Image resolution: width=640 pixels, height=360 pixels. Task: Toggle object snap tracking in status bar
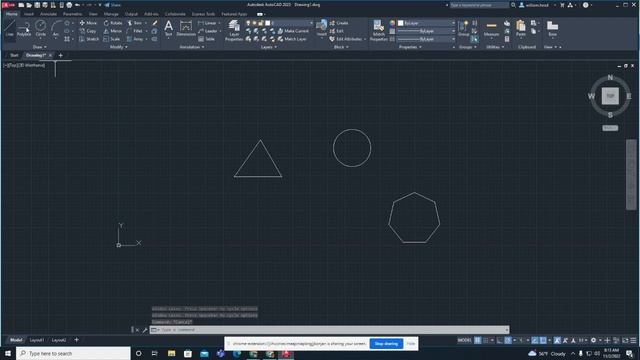click(535, 340)
